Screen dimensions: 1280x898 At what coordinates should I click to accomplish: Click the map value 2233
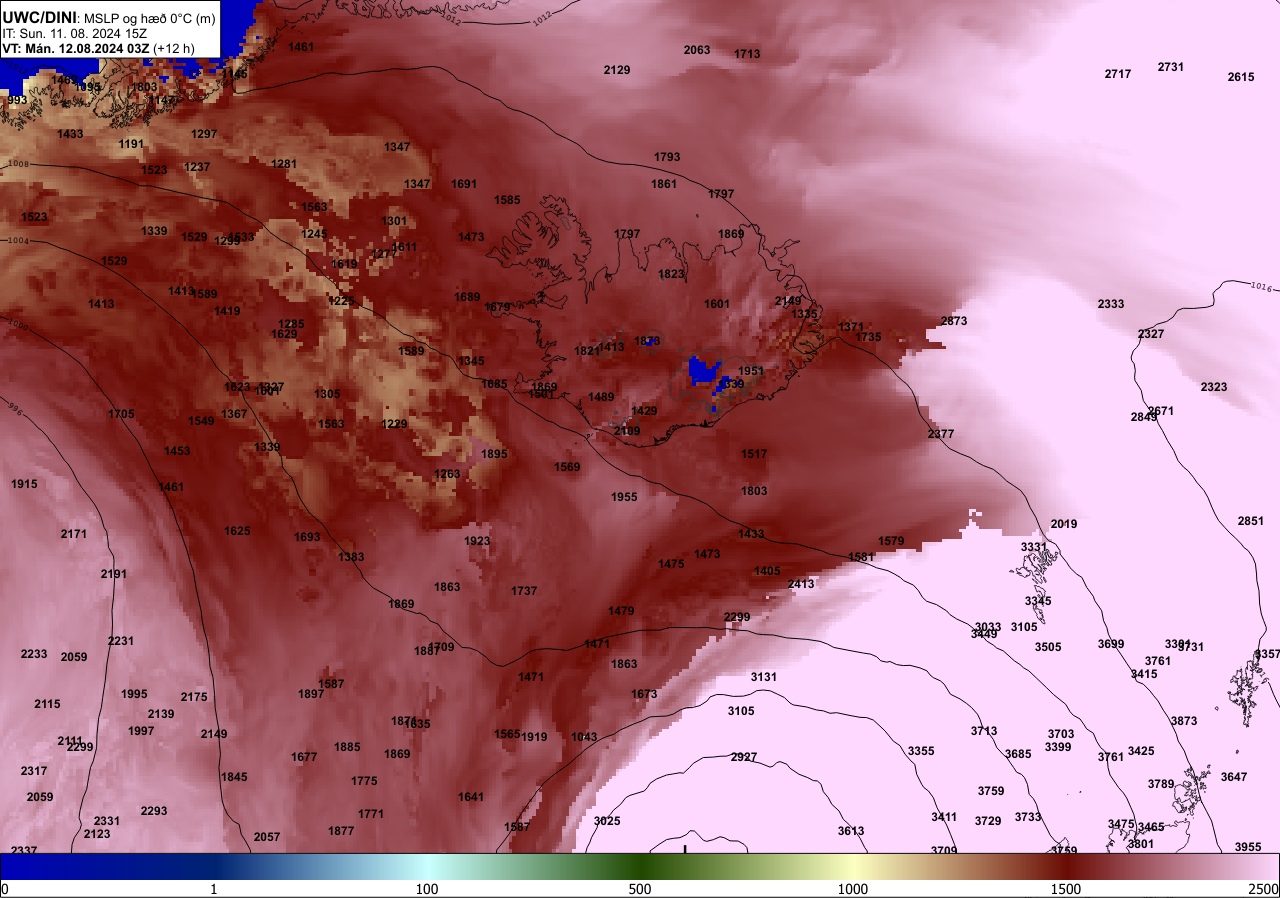click(34, 654)
